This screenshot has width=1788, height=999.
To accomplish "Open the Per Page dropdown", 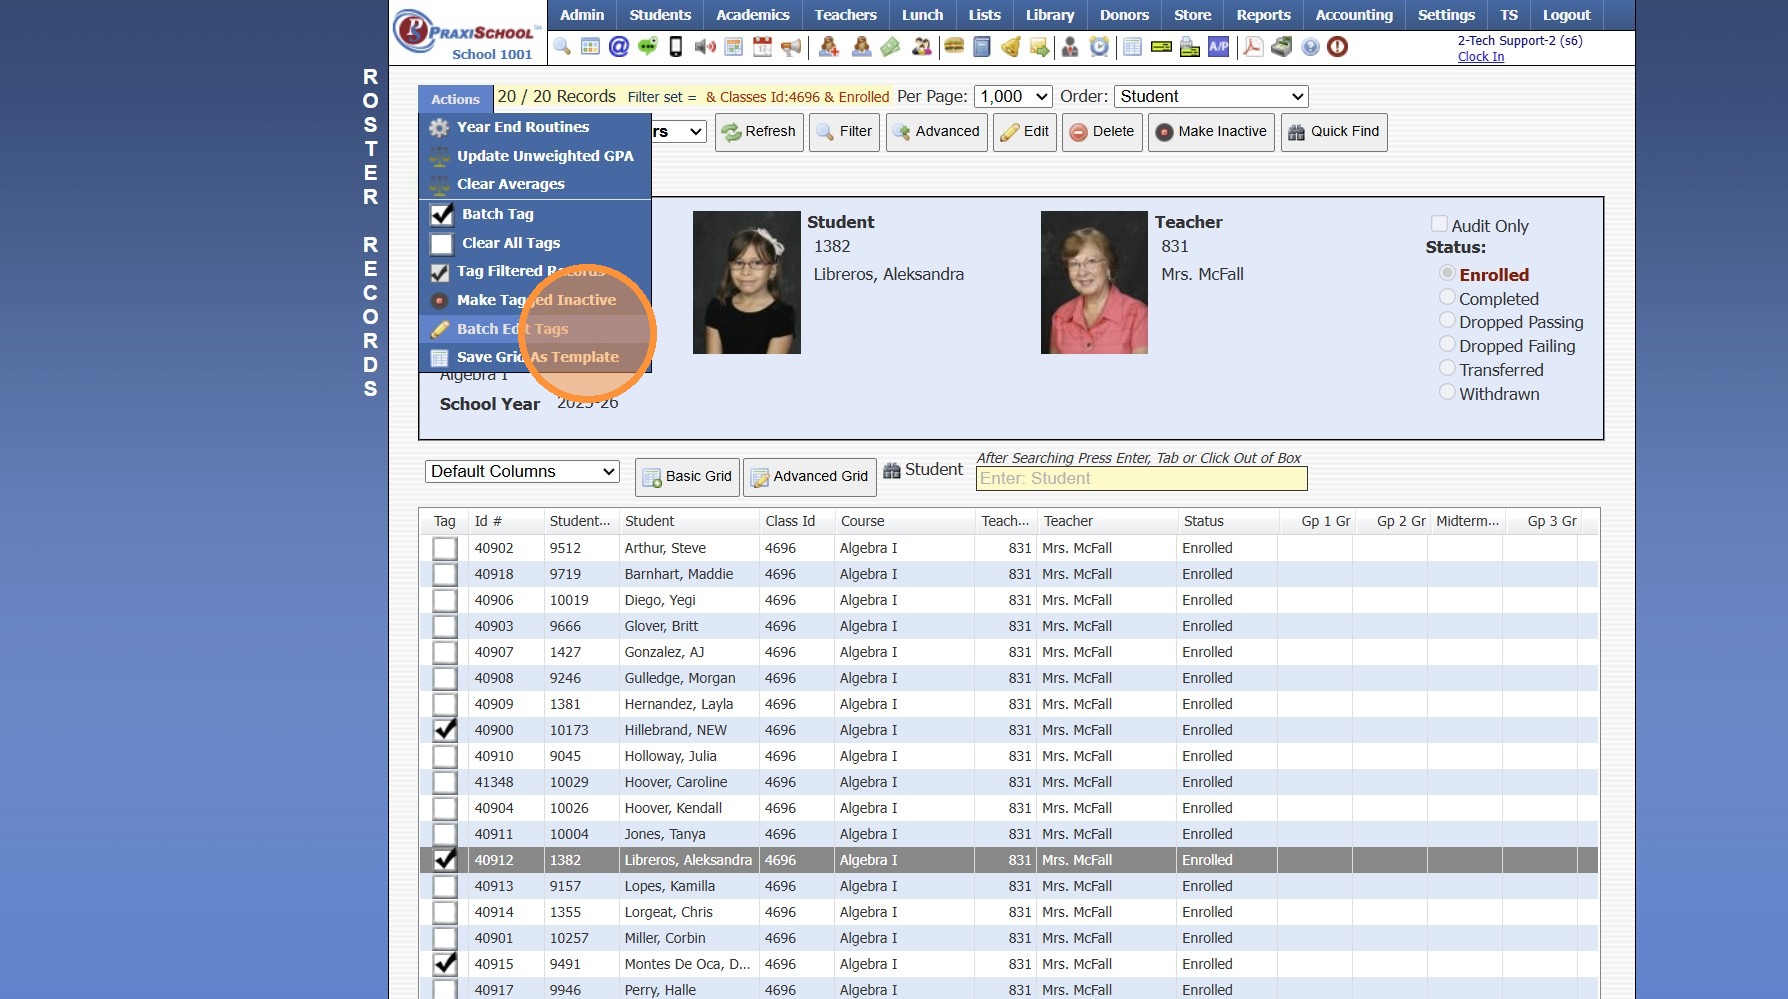I will (x=1013, y=97).
